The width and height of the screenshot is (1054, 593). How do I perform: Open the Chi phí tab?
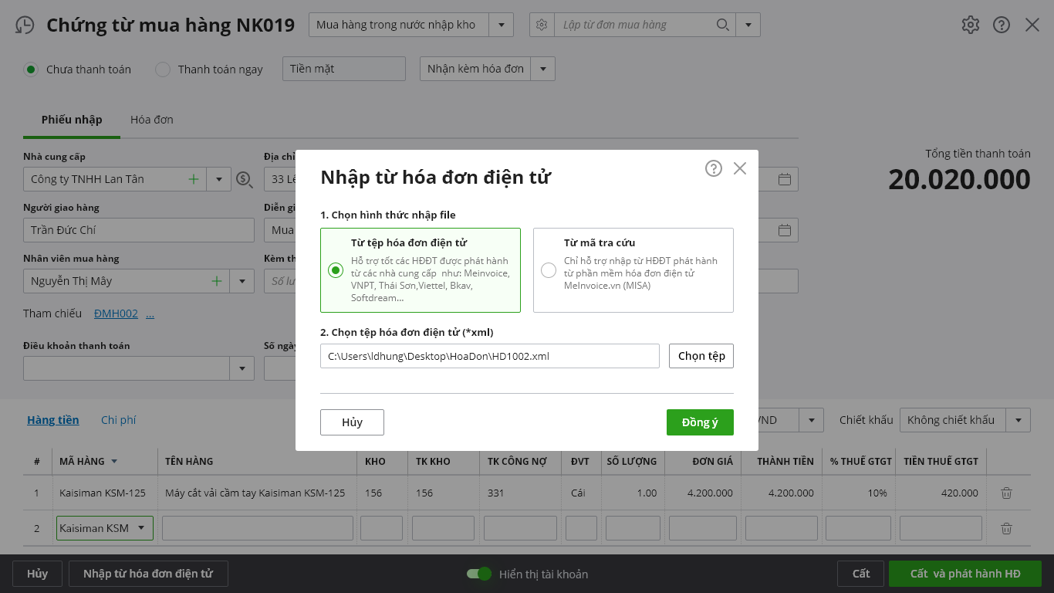[x=118, y=420]
